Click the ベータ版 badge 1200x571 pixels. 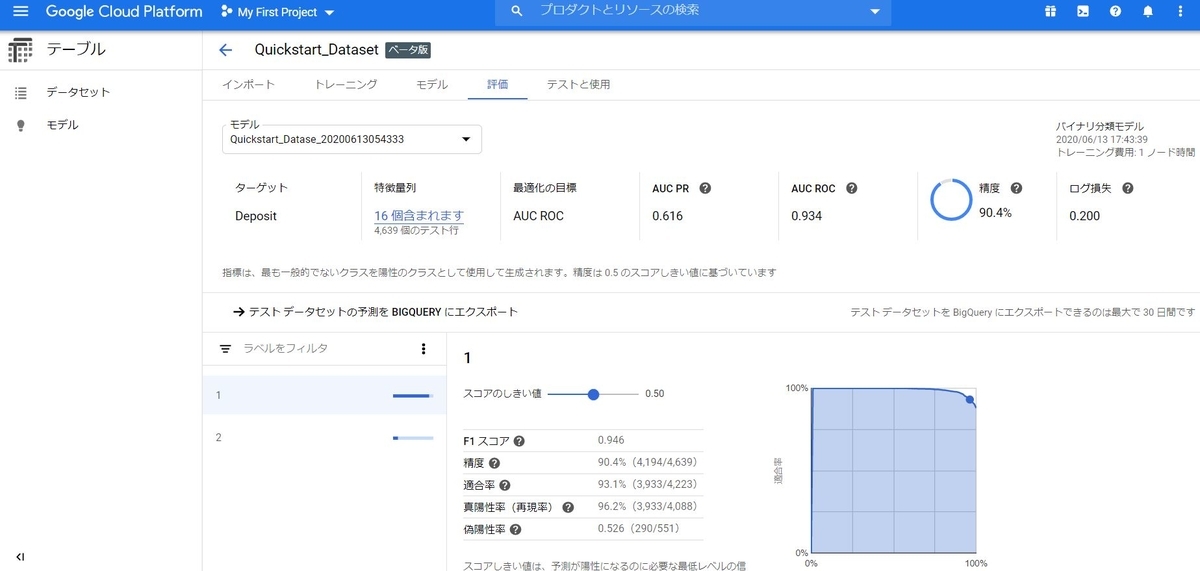(407, 50)
